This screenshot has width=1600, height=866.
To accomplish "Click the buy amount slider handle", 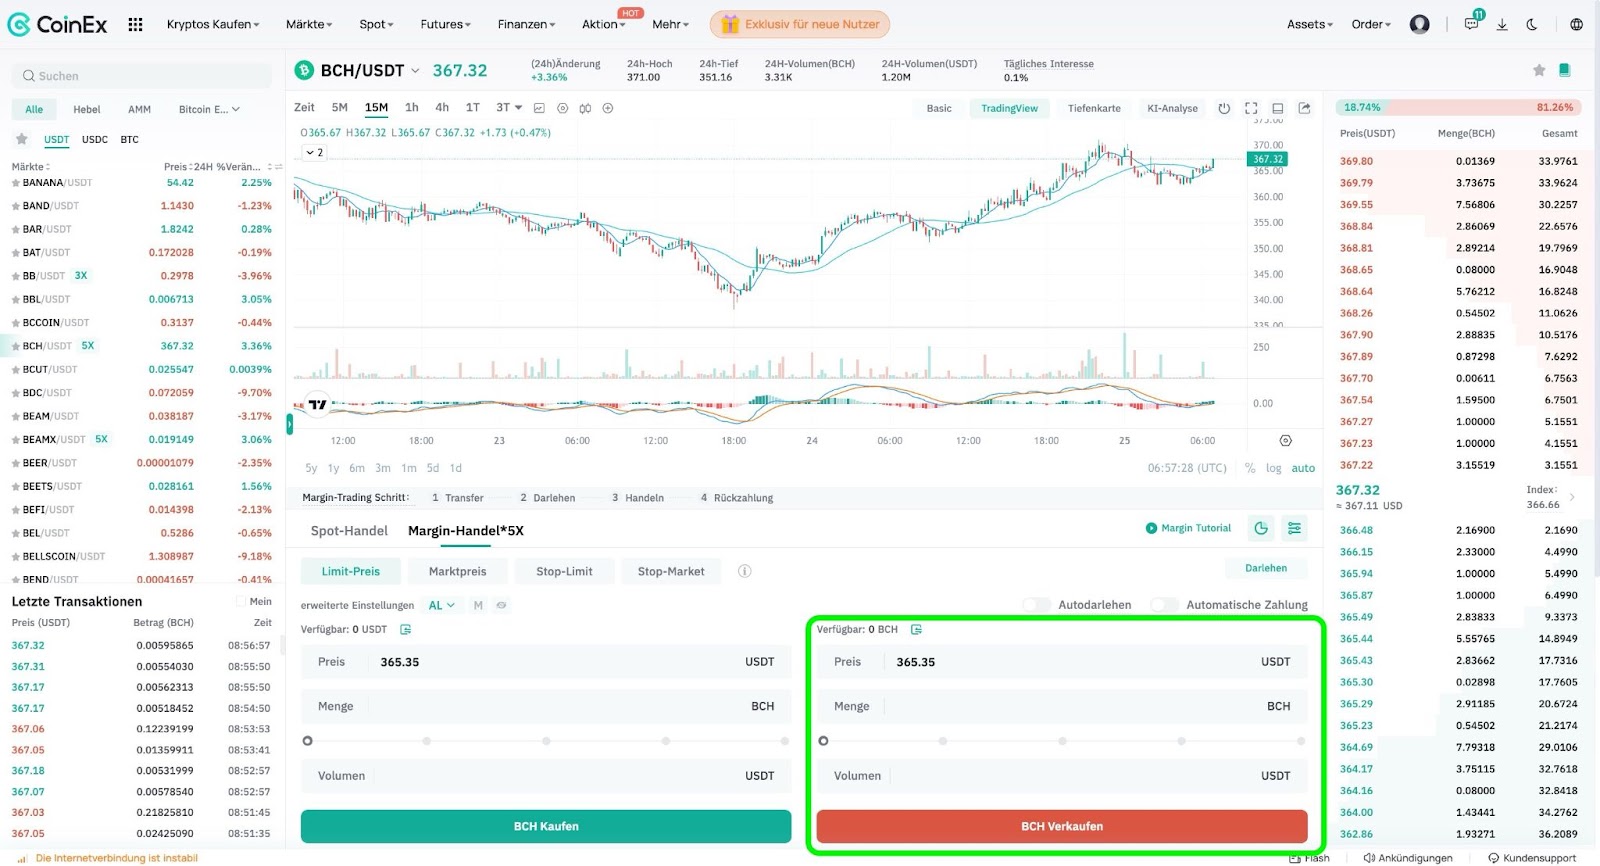I will coord(307,741).
